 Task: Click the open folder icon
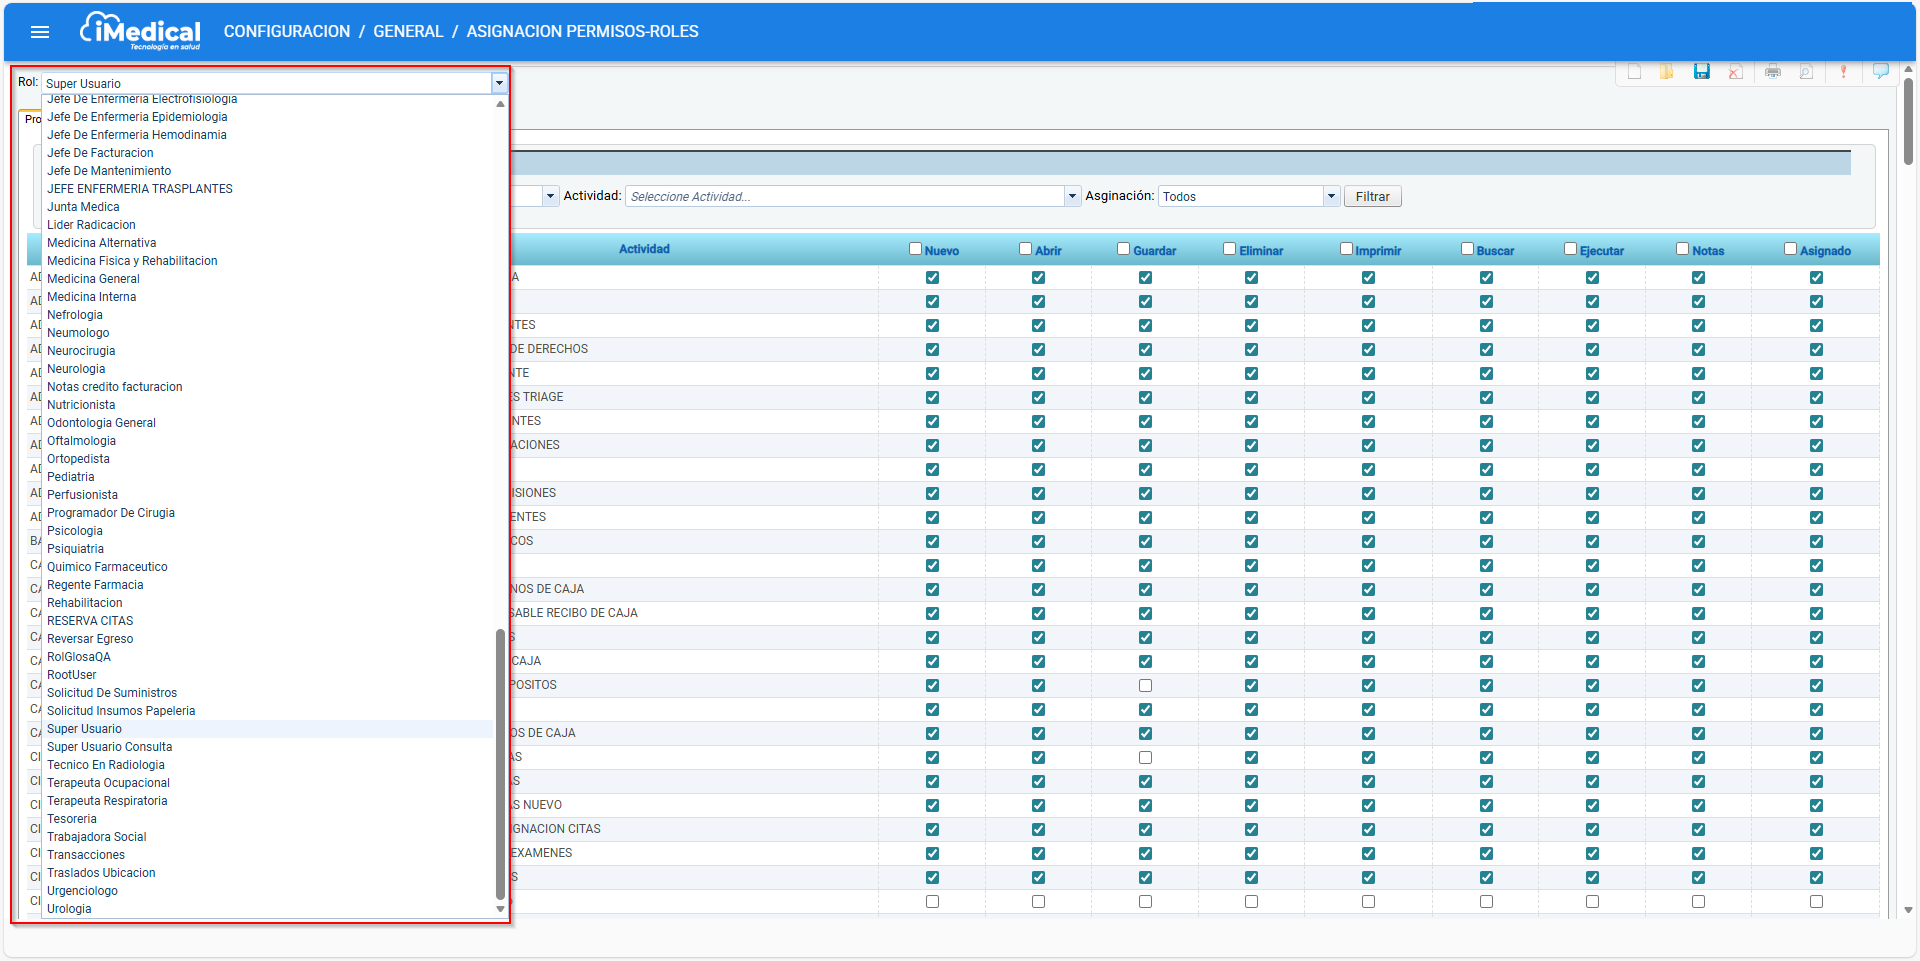point(1667,72)
